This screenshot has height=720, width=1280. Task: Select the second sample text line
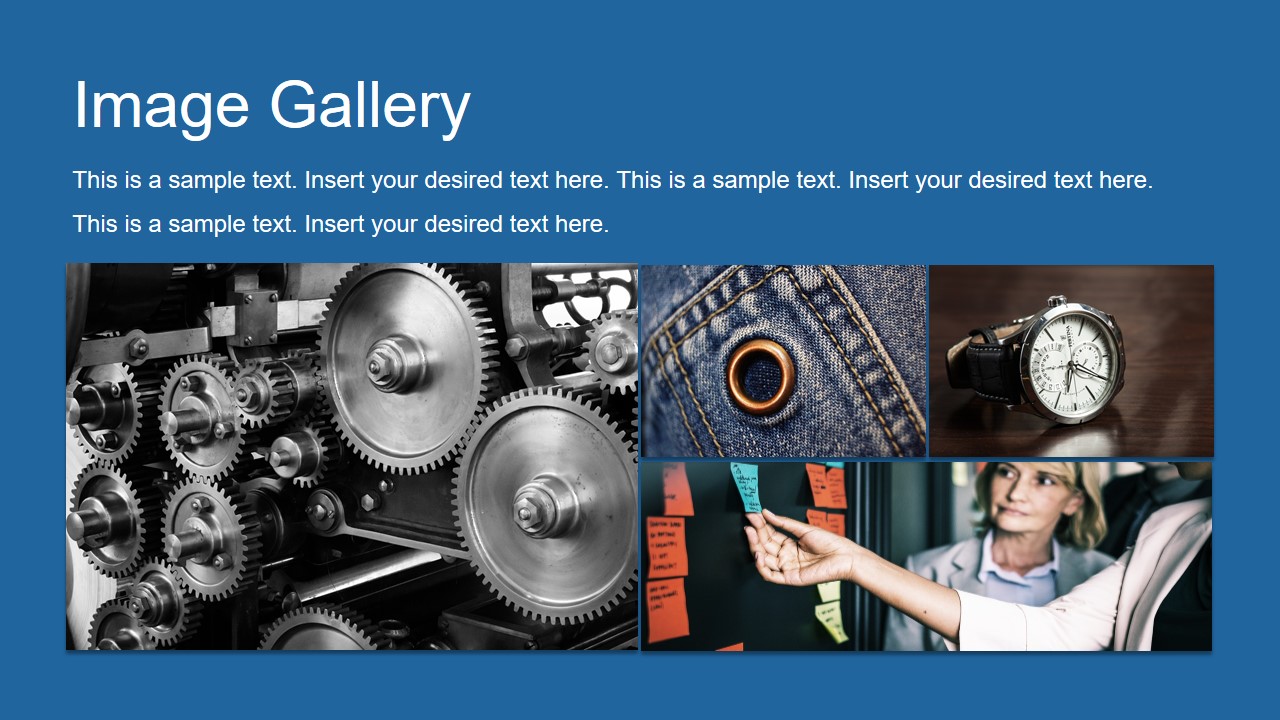pyautogui.click(x=341, y=224)
